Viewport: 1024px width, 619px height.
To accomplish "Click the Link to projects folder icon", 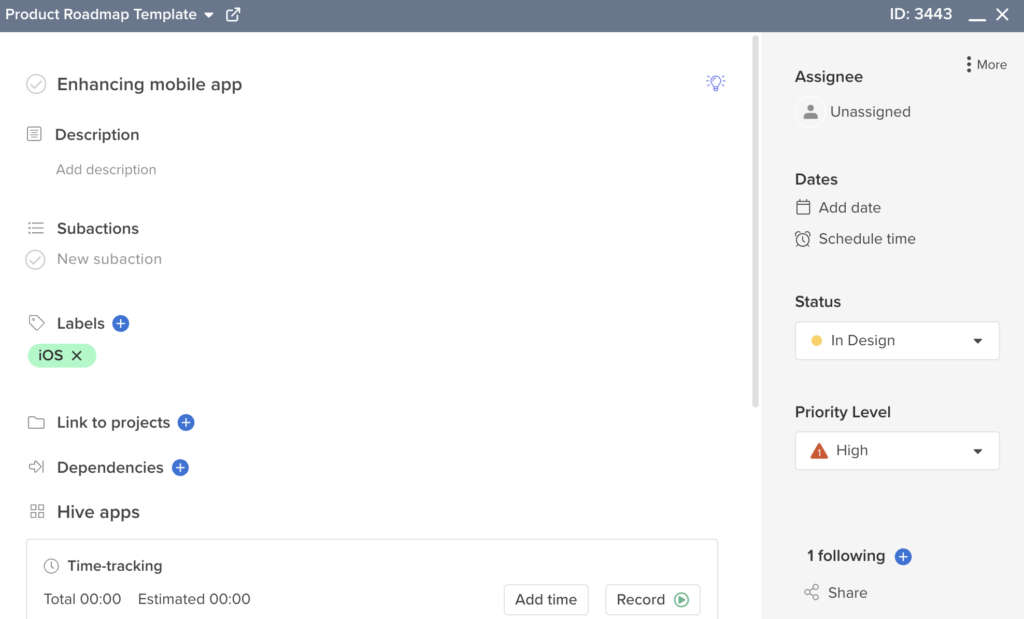I will tap(37, 422).
